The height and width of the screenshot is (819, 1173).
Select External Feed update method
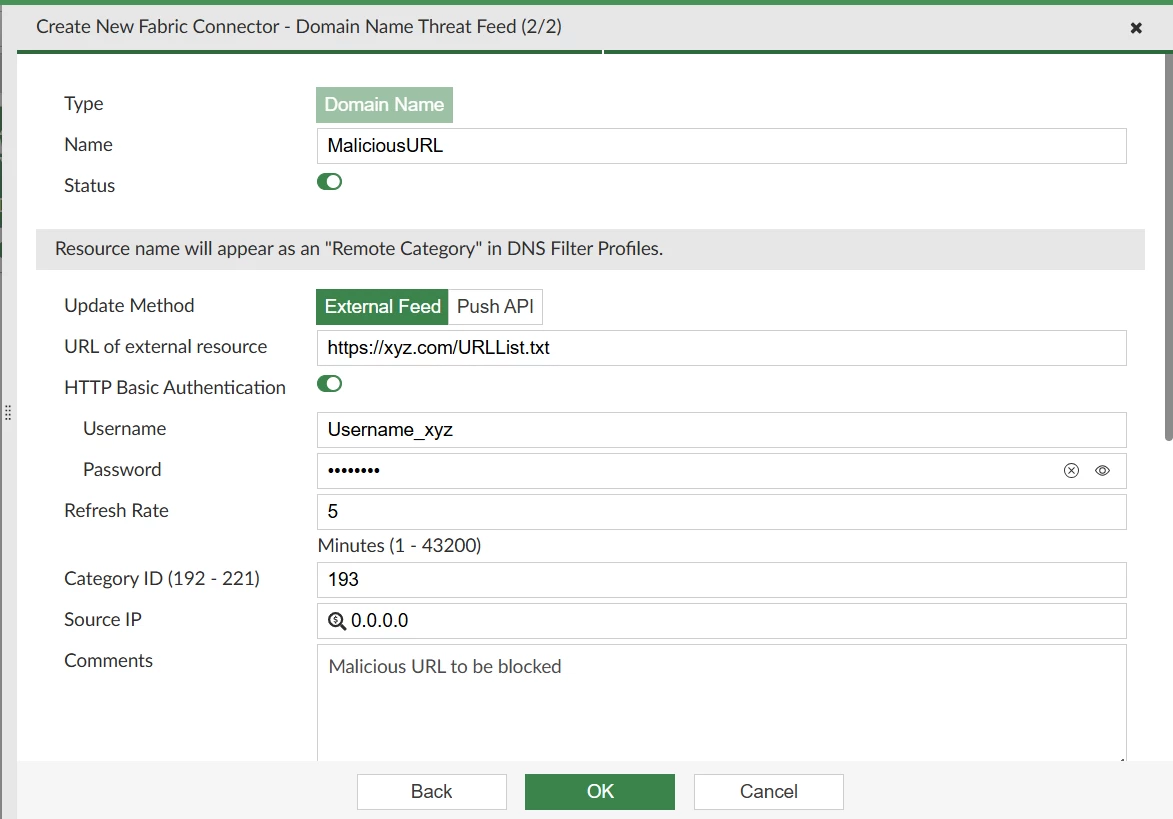(x=382, y=307)
